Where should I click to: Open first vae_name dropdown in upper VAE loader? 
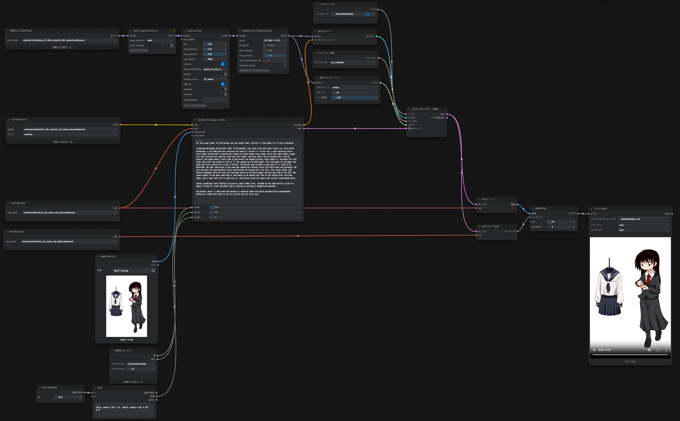click(70, 212)
